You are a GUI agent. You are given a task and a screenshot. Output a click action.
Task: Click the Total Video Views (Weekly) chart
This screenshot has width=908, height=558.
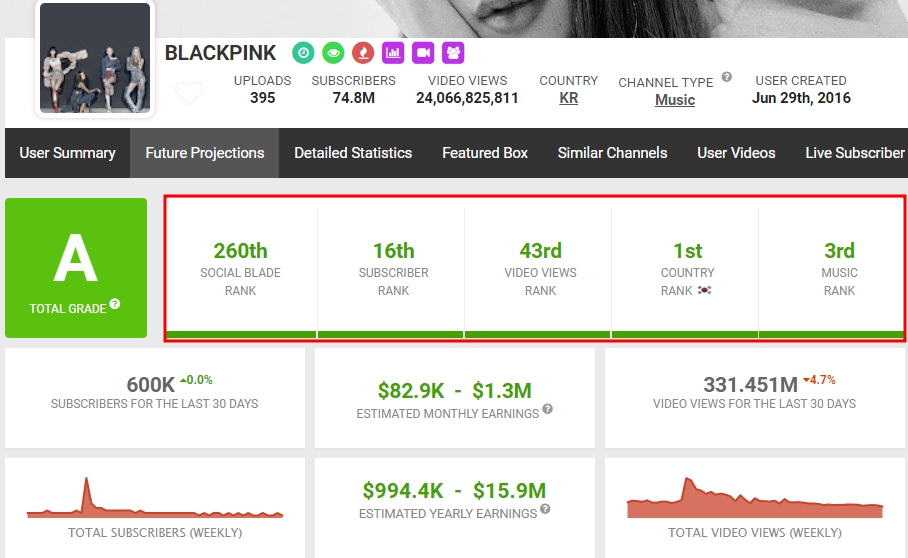click(755, 497)
